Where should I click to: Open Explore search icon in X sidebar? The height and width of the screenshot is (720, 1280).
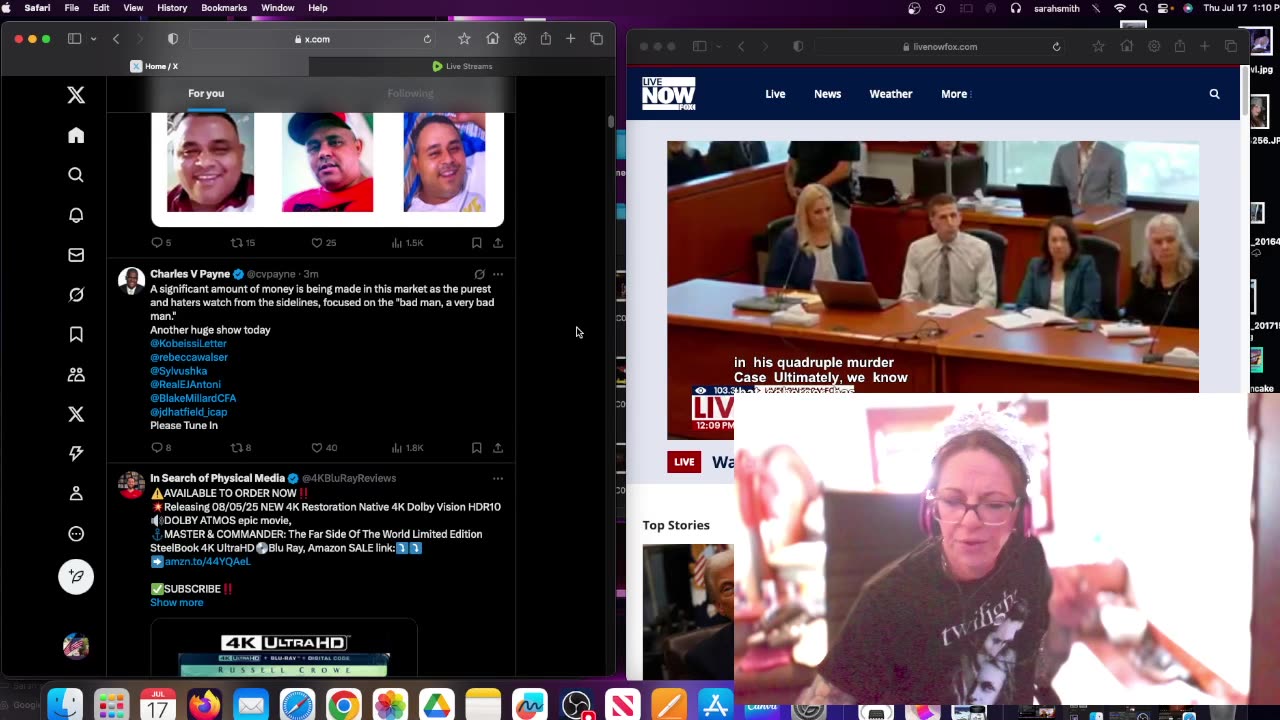pos(76,175)
